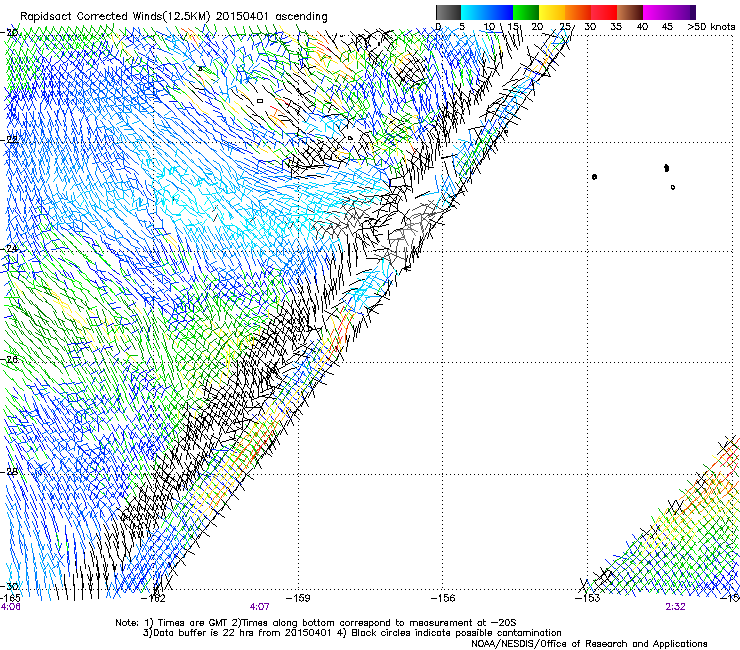Click the 'Black circles indicate possible contamination' note
This screenshot has width=740, height=650.
[x=450, y=633]
